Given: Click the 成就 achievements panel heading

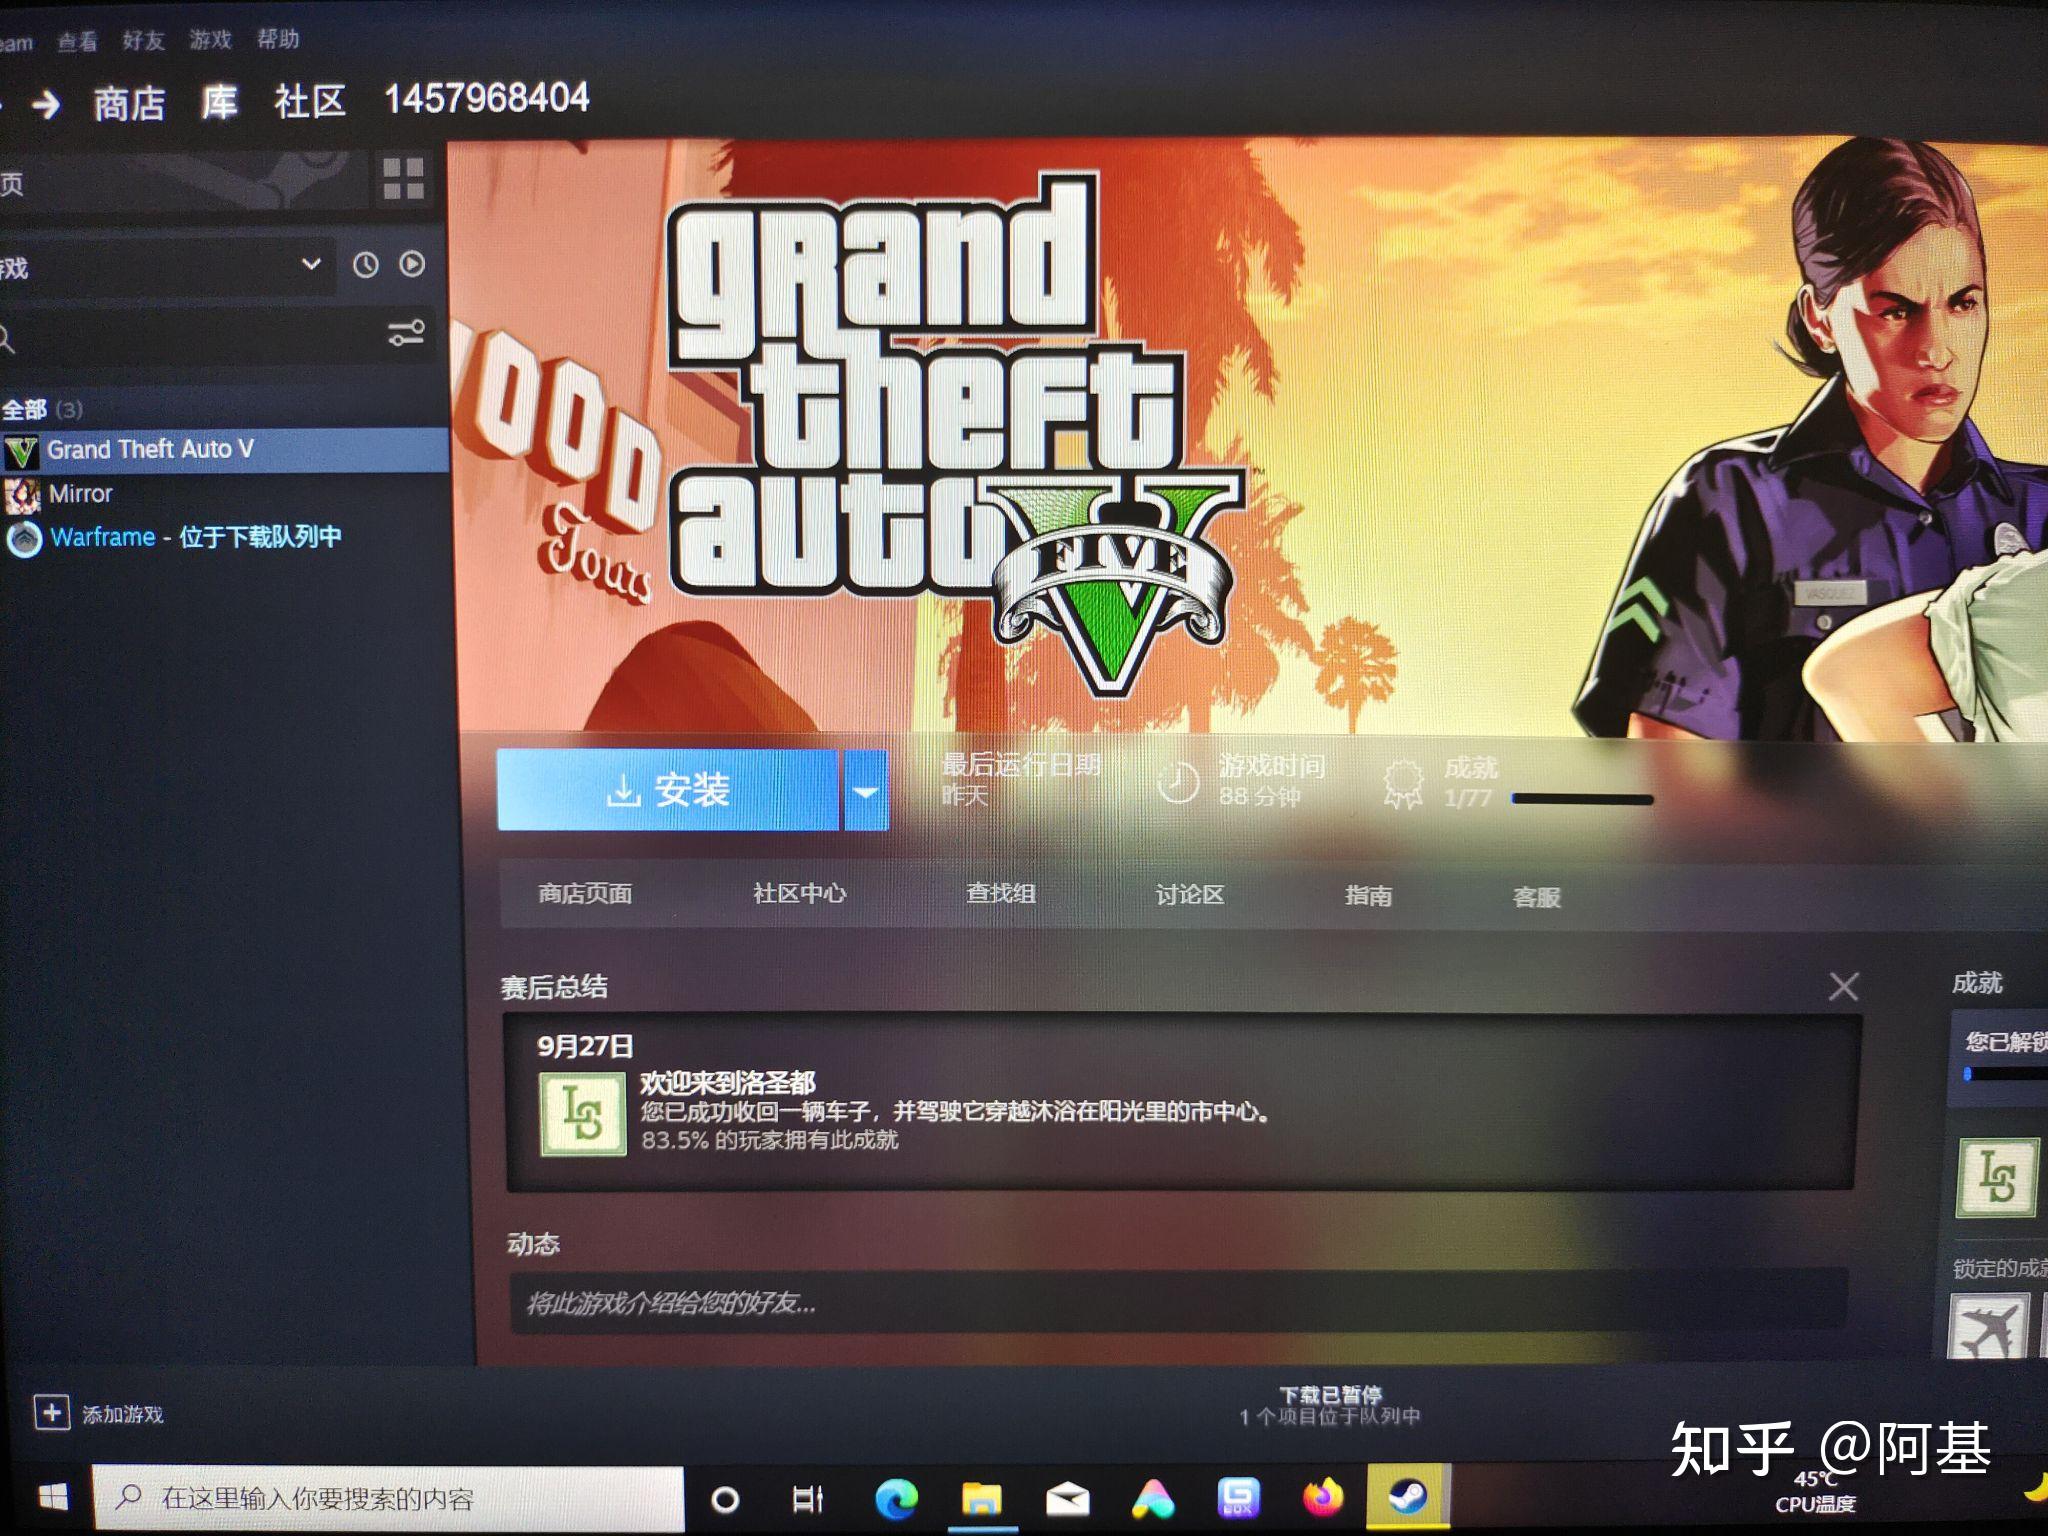Looking at the screenshot, I should (1977, 983).
